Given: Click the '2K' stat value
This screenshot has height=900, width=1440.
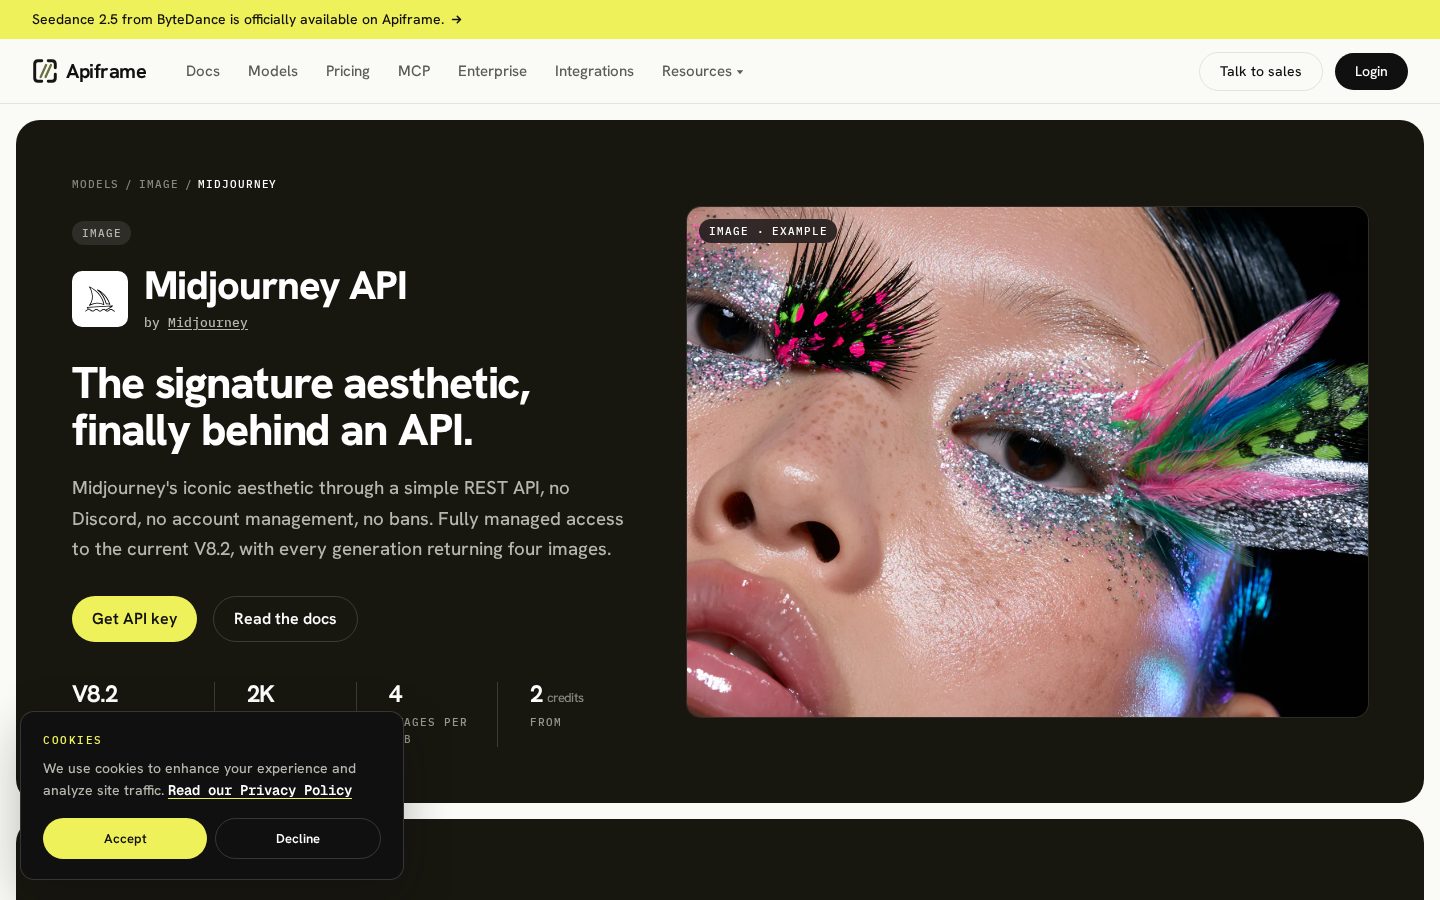Looking at the screenshot, I should click(260, 694).
